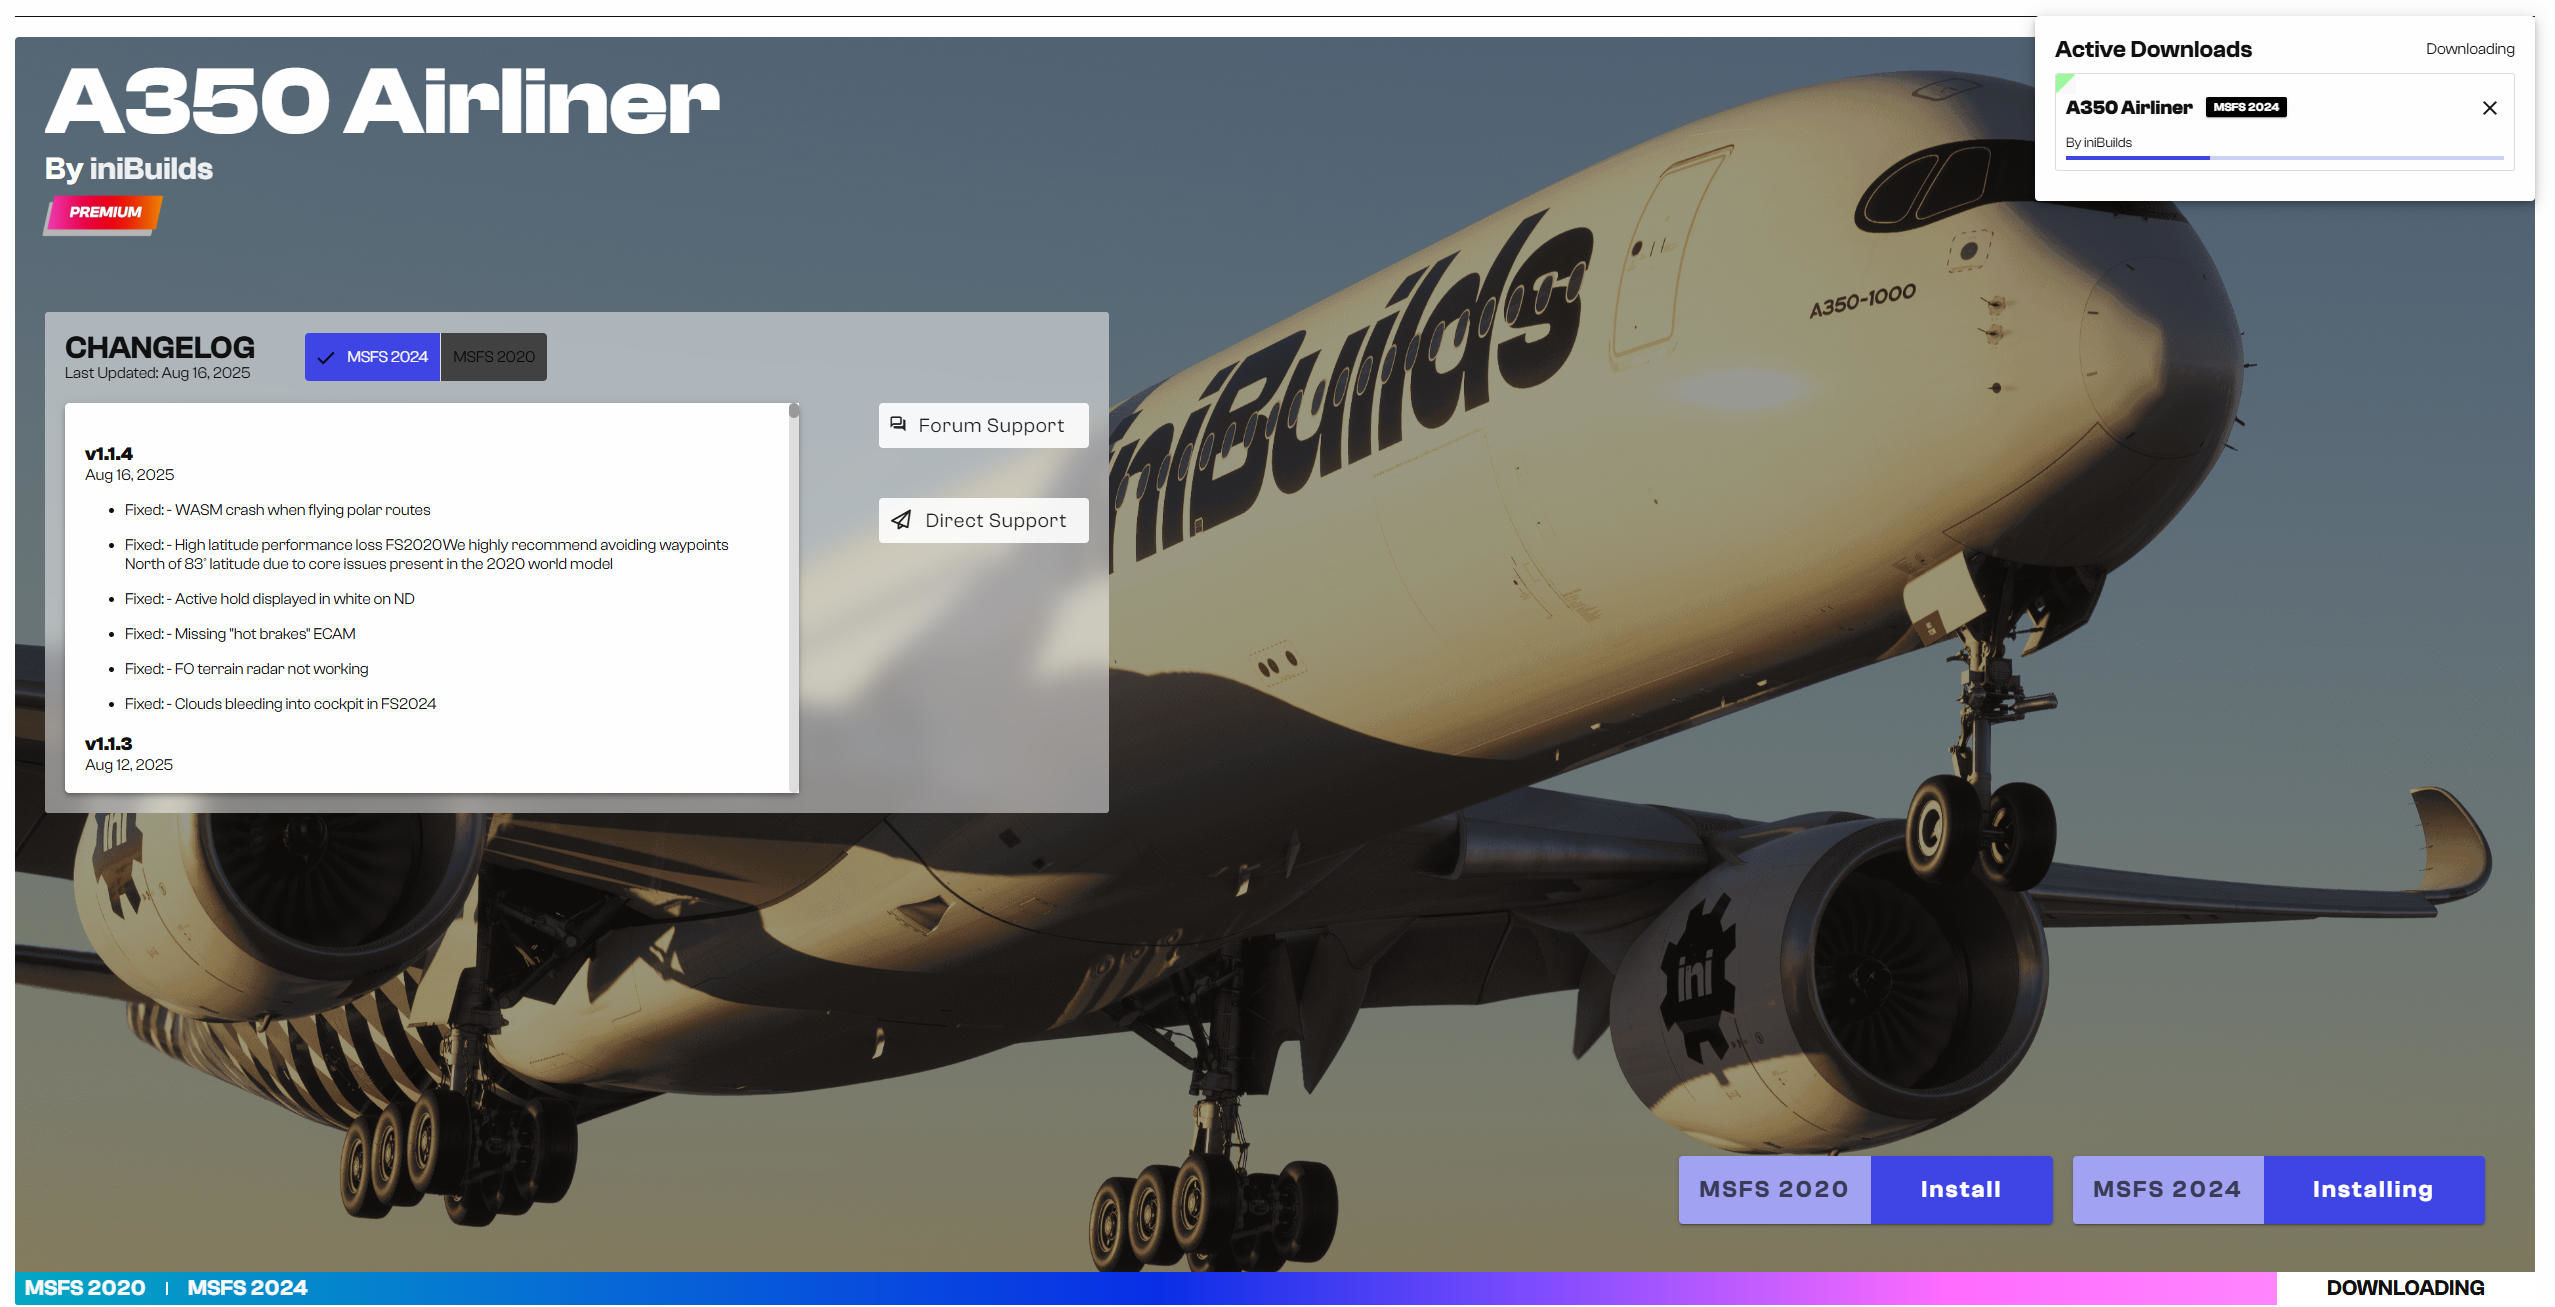Click the 'FO terrain radar not working' entry
The height and width of the screenshot is (1307, 2555).
[247, 669]
